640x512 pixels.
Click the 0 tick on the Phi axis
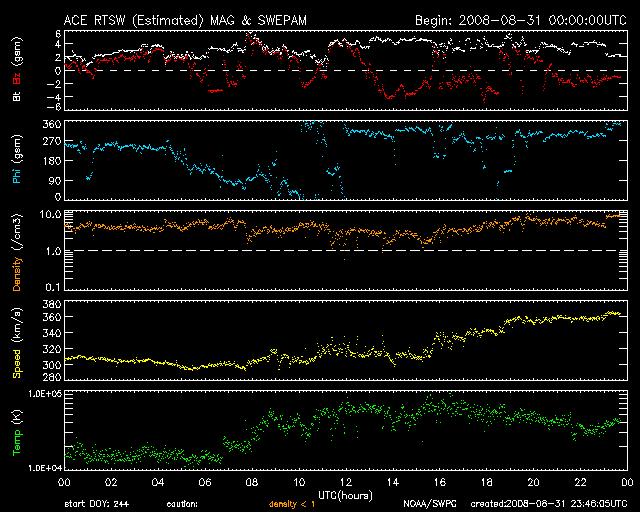coord(58,197)
